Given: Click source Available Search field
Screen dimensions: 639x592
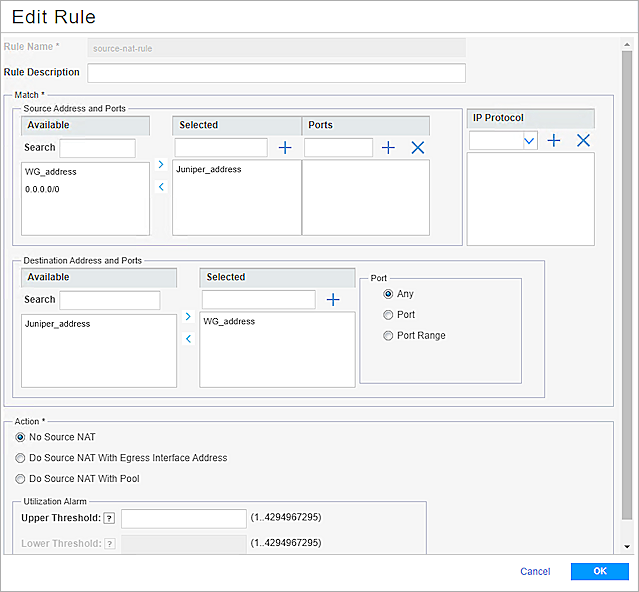Looking at the screenshot, I should [97, 148].
